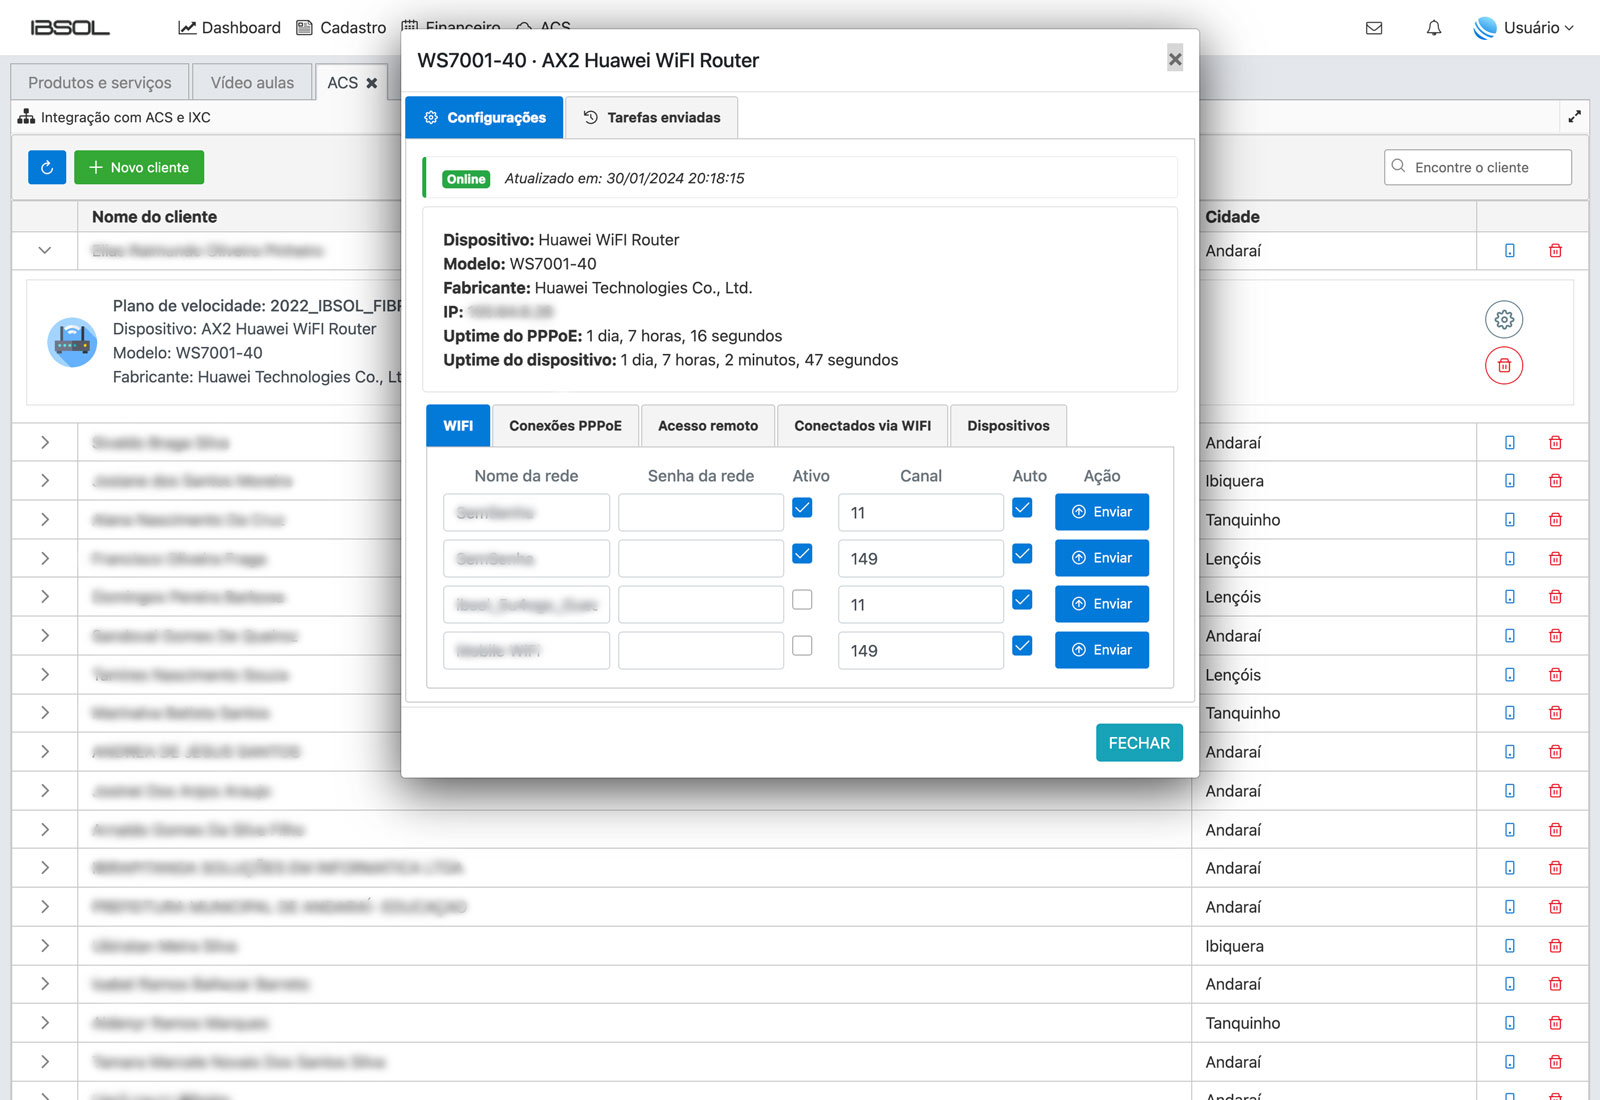Uncheck Ativo for second network on channel 149
Screen dimensions: 1600x1100
click(x=802, y=554)
